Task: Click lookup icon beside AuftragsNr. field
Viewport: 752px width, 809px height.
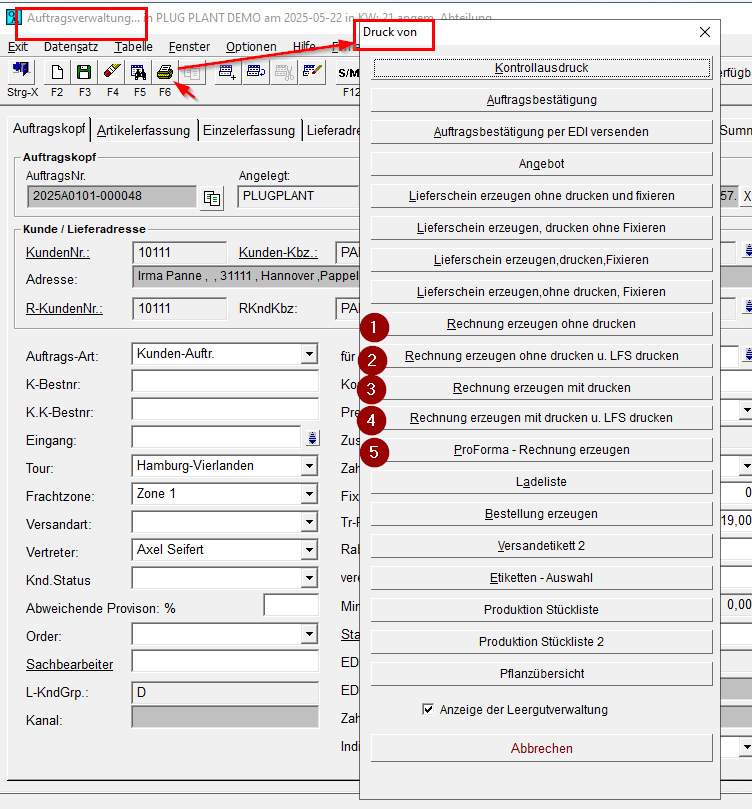Action: pos(211,198)
